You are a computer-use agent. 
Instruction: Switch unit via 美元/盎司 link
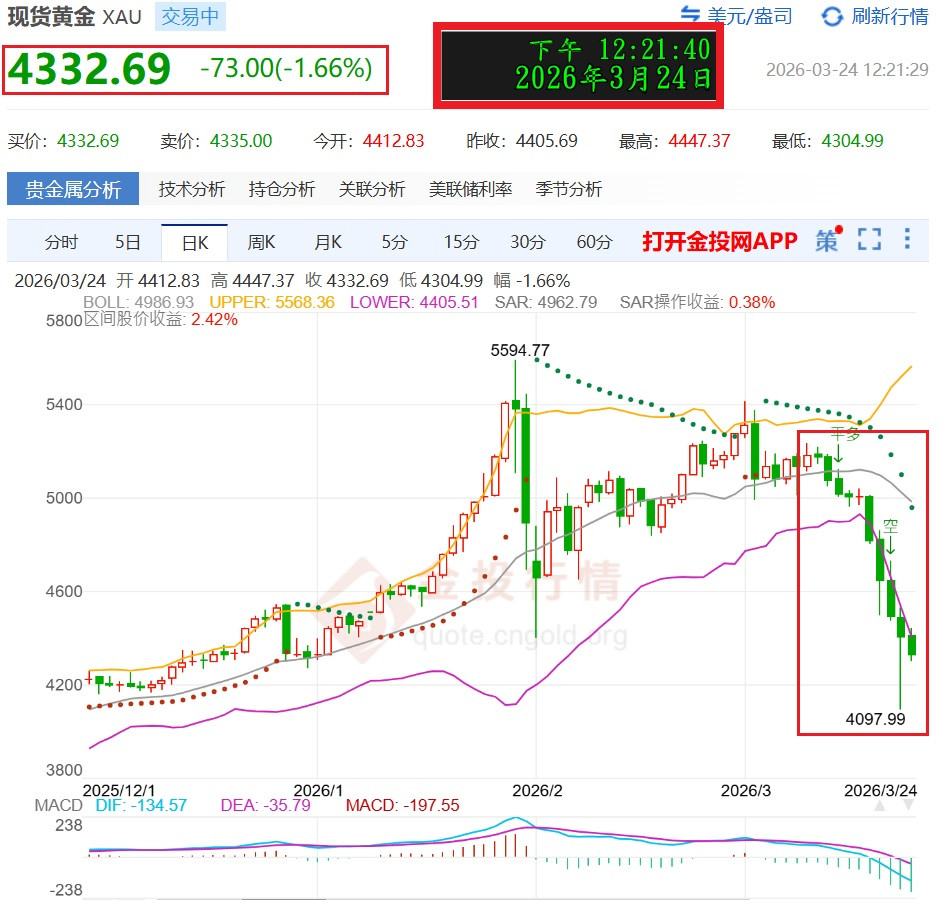750,16
